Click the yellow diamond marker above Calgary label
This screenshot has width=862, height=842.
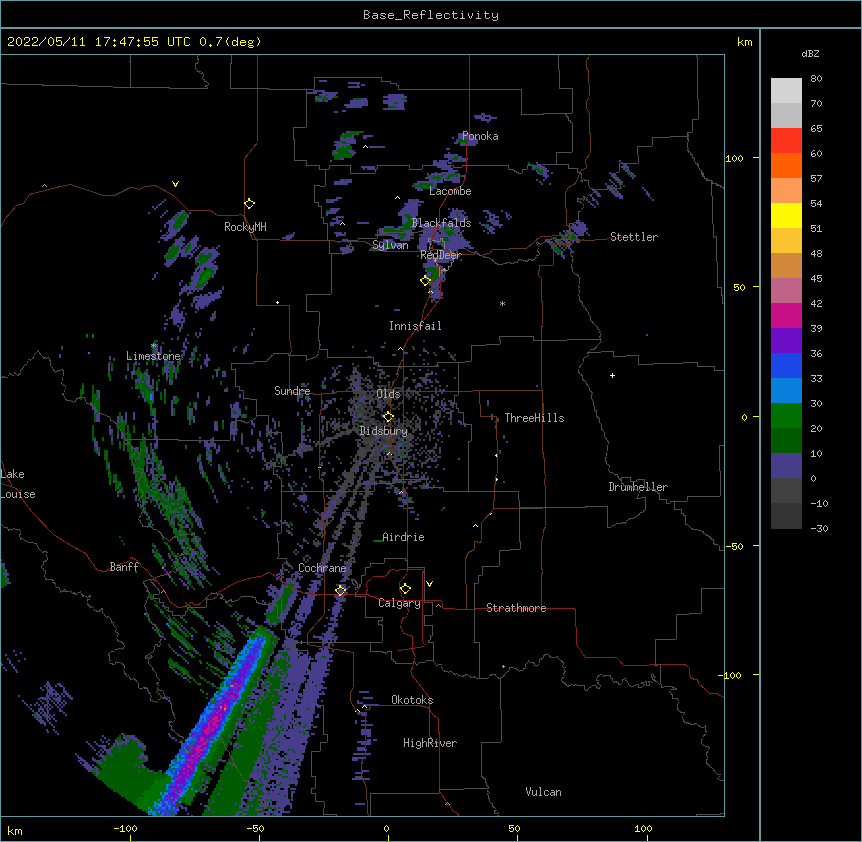405,589
